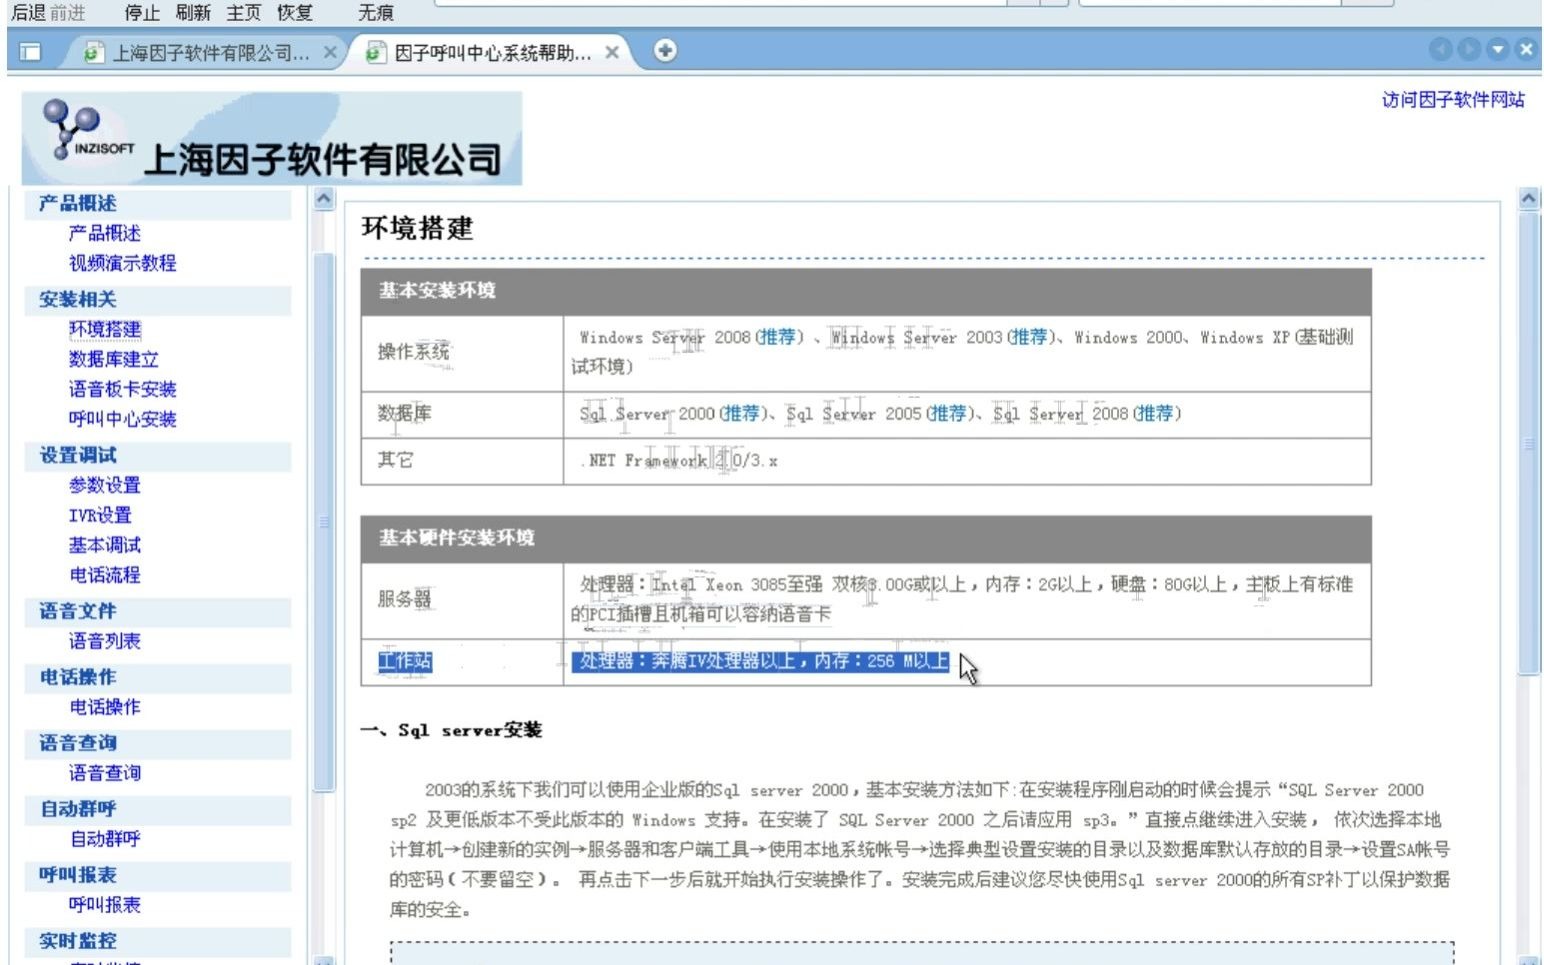This screenshot has width=1544, height=965.
Task: Click the close-all X icon in tab bar
Action: (1525, 49)
